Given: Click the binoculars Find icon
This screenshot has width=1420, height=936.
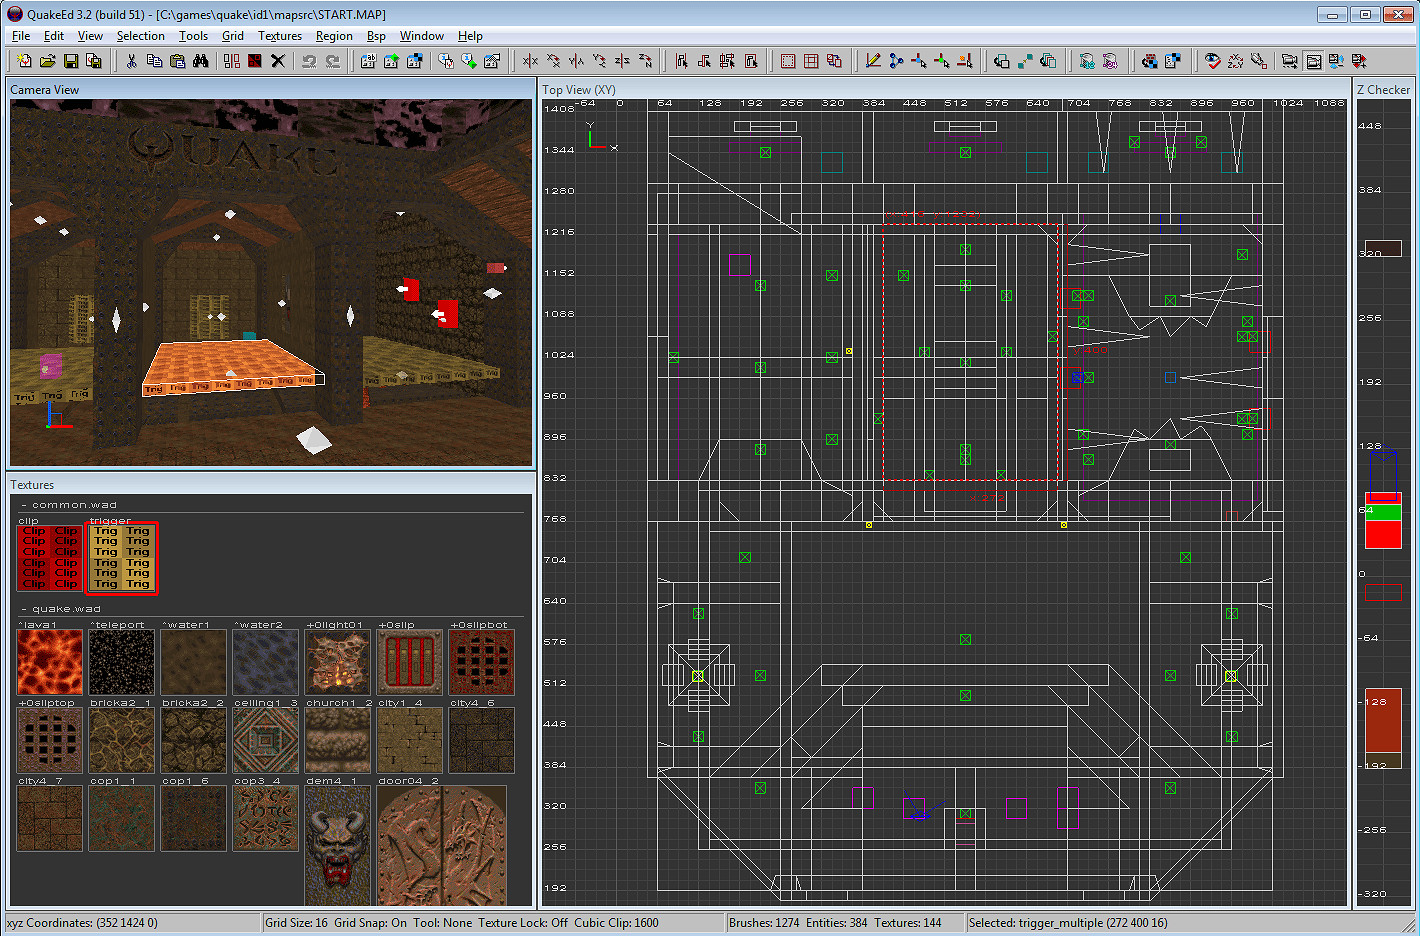Looking at the screenshot, I should [x=201, y=61].
